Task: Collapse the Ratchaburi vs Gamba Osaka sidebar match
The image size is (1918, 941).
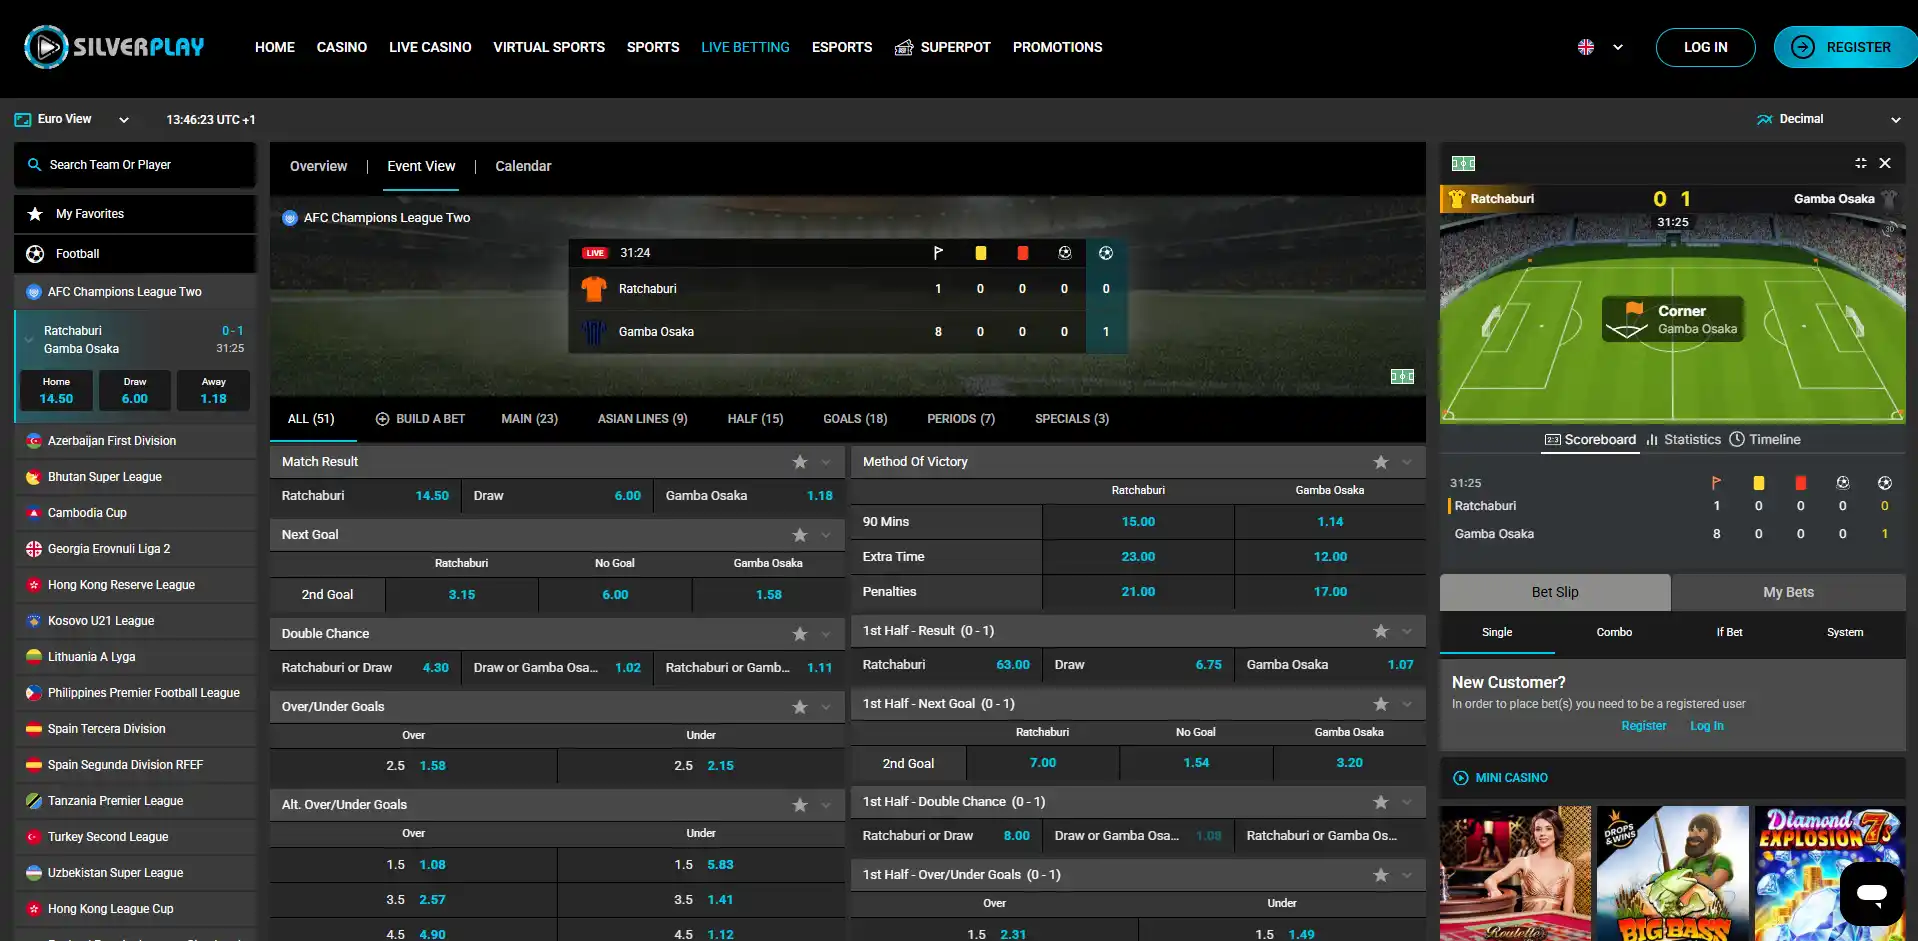Action: 29,340
